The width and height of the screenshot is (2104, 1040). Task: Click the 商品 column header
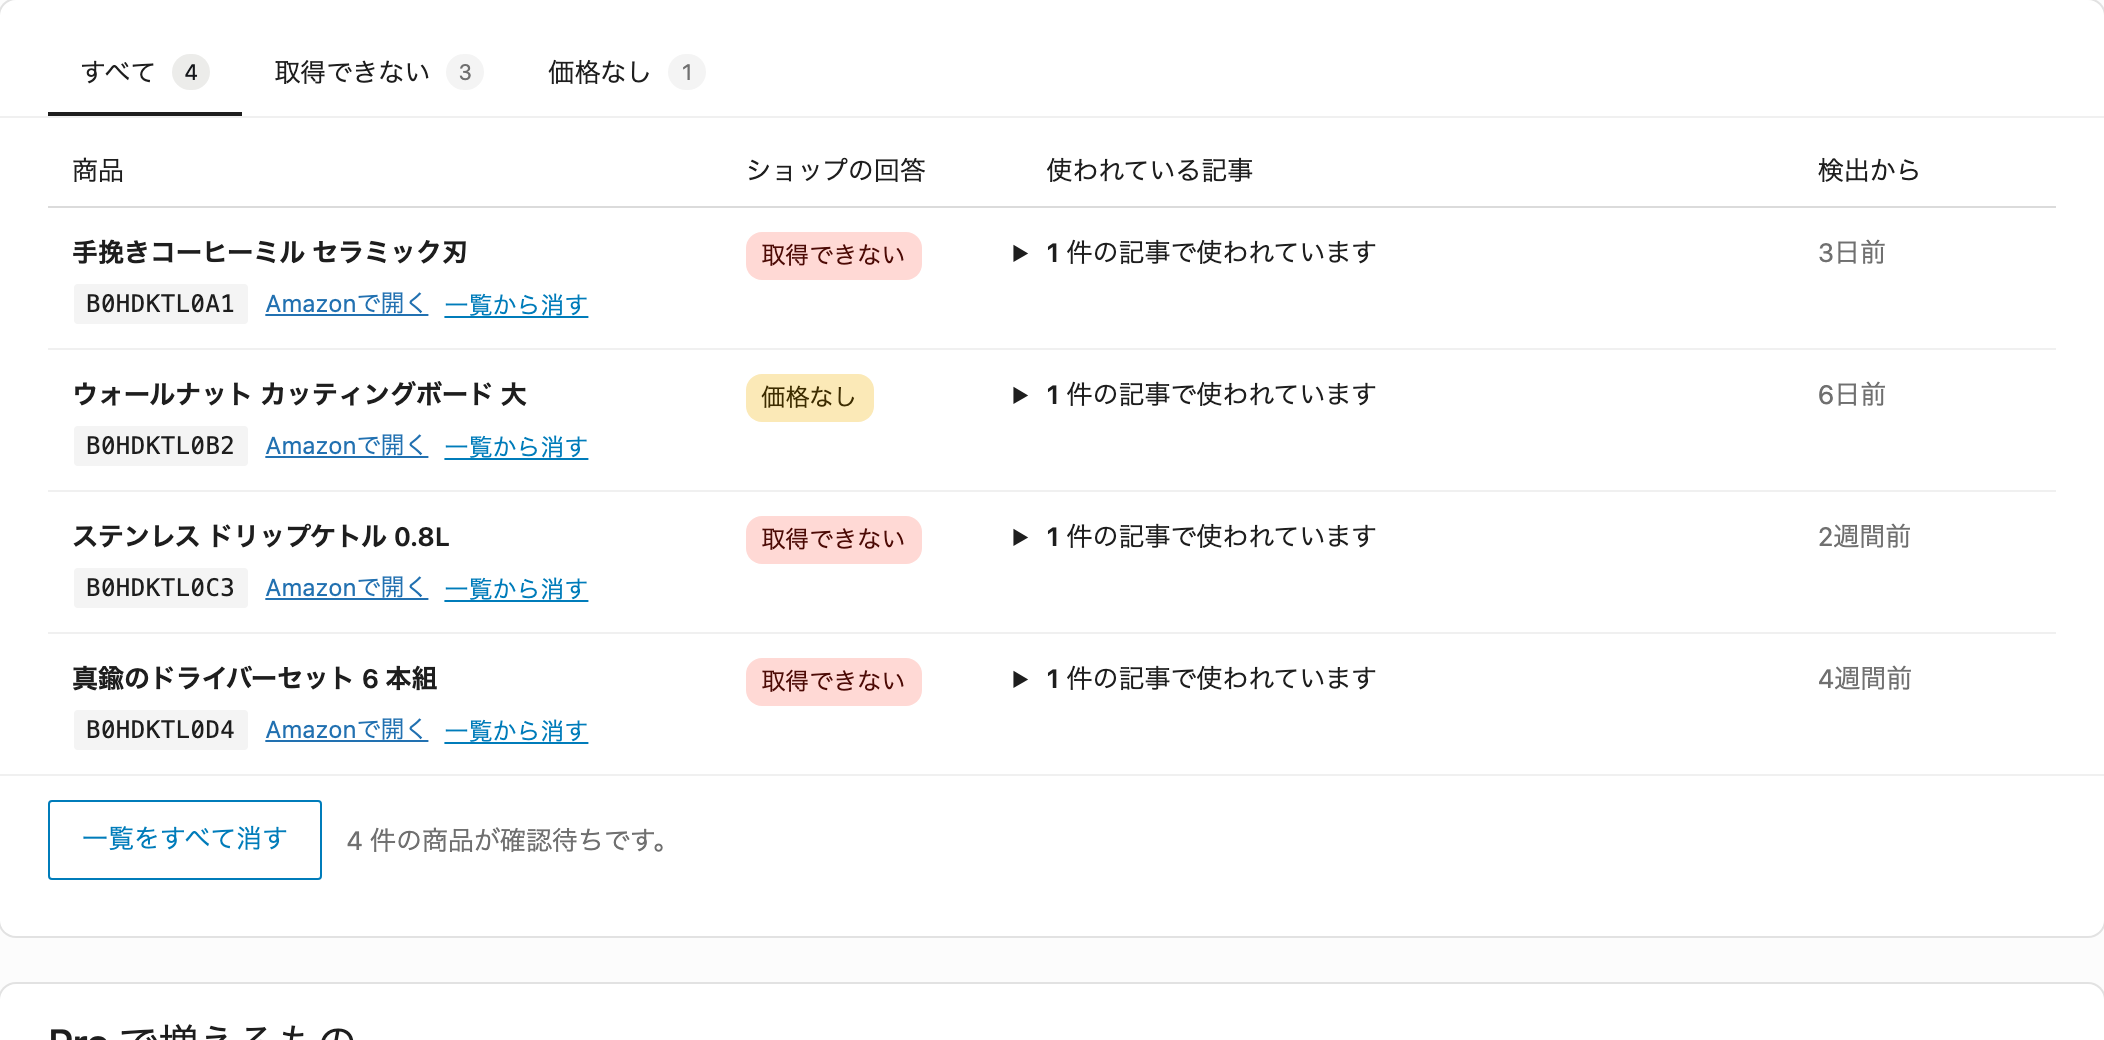[98, 171]
